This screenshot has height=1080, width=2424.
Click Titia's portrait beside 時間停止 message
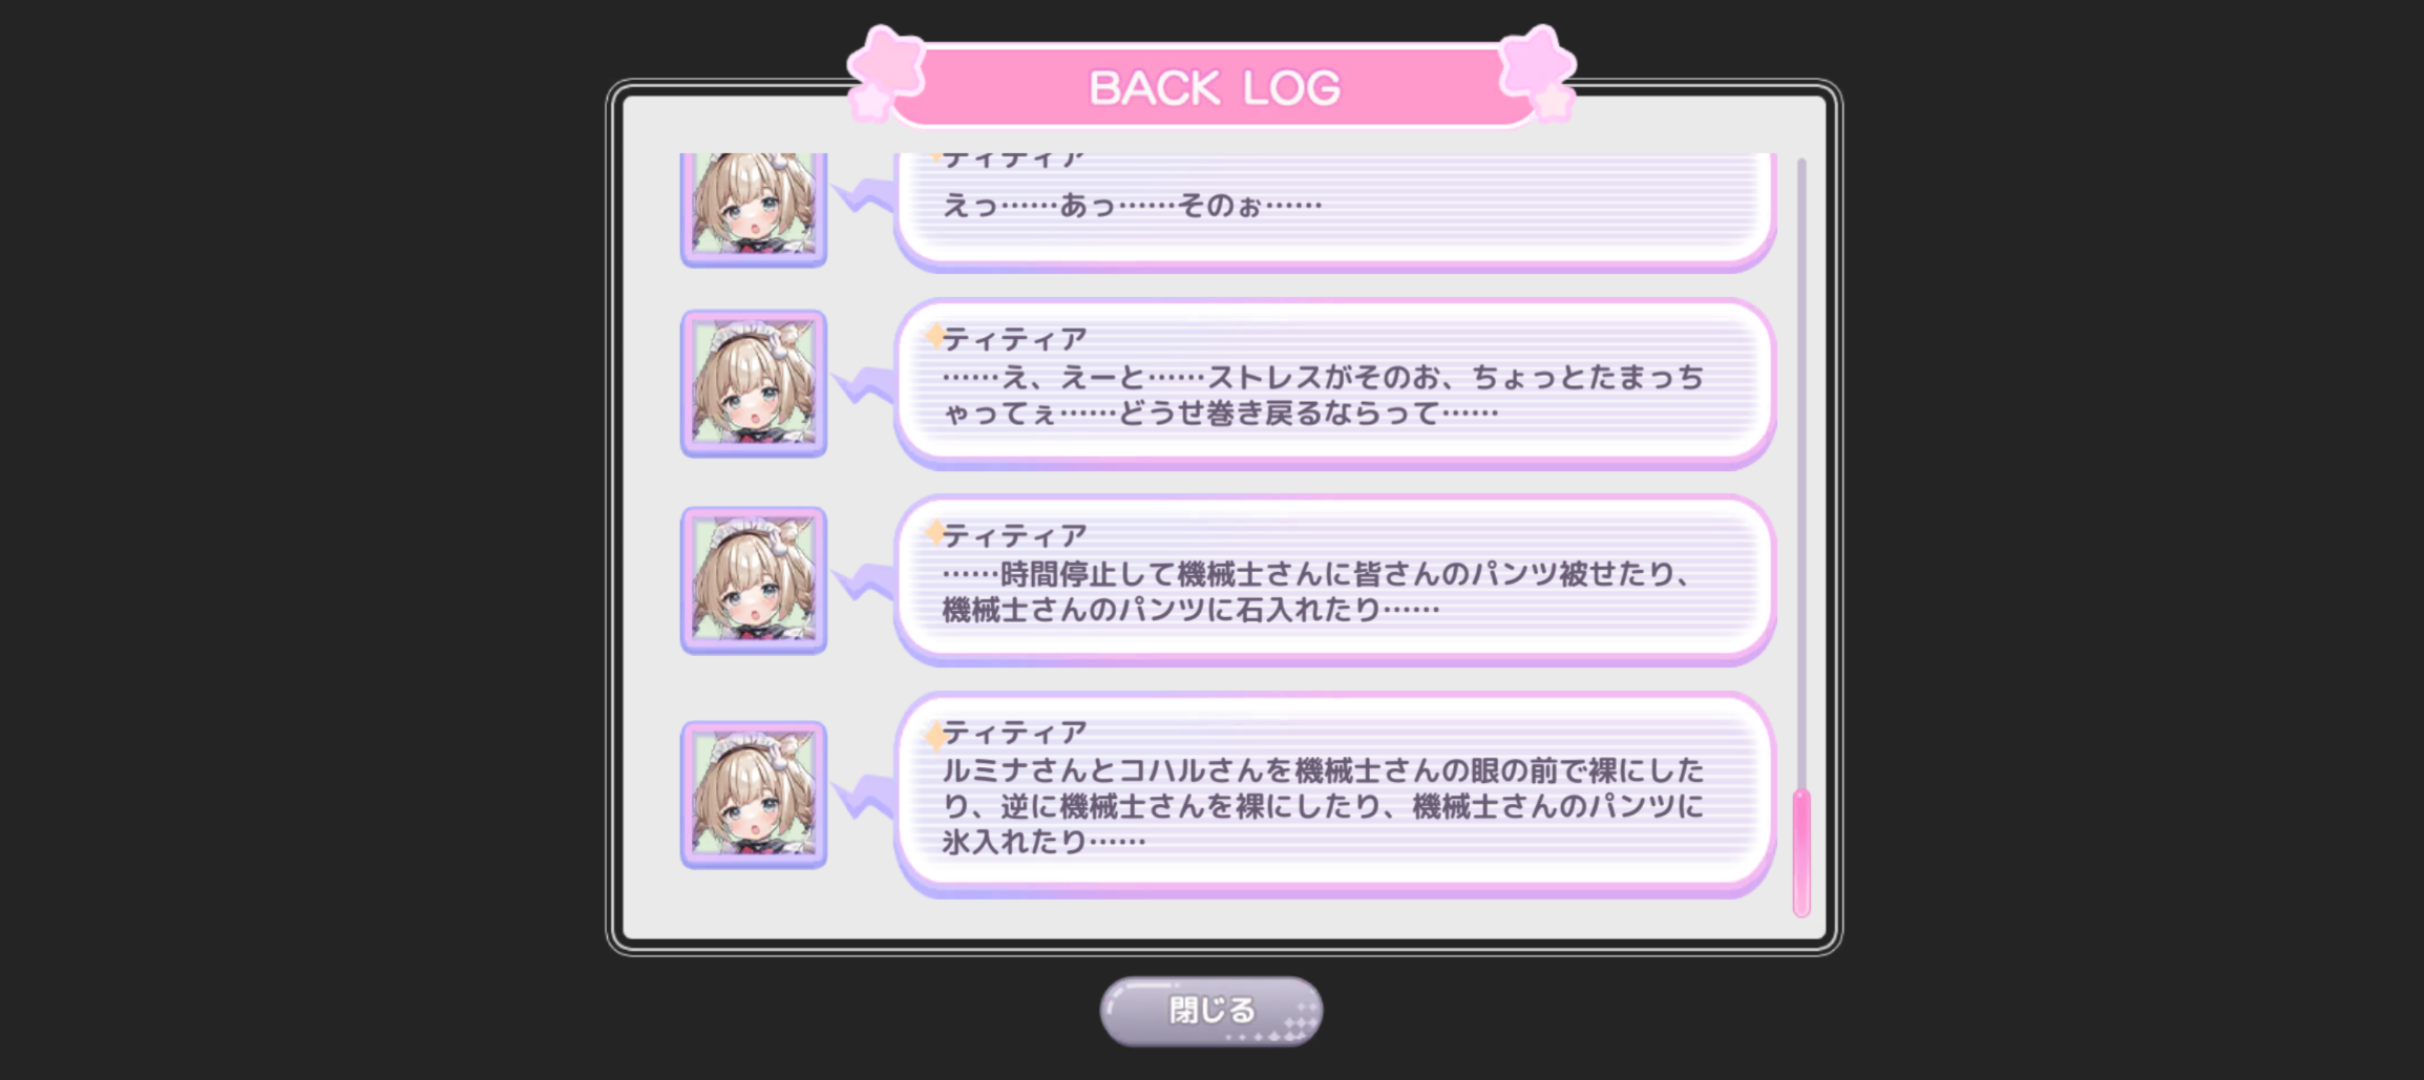(x=754, y=580)
